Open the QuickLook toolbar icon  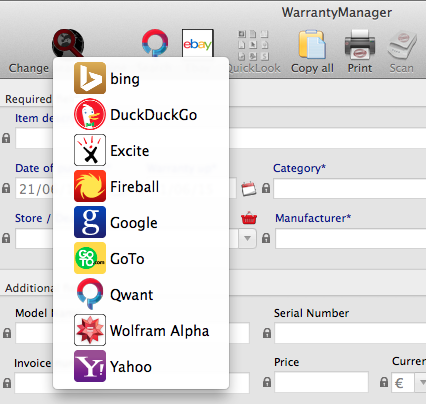click(x=253, y=45)
